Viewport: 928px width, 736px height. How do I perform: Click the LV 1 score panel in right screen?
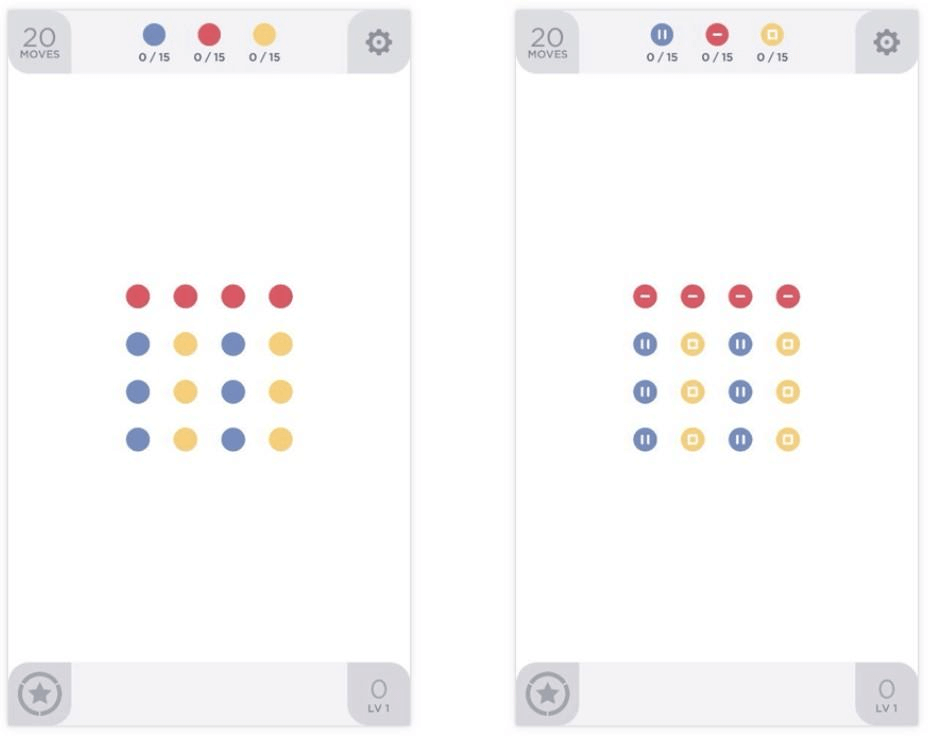pos(887,695)
